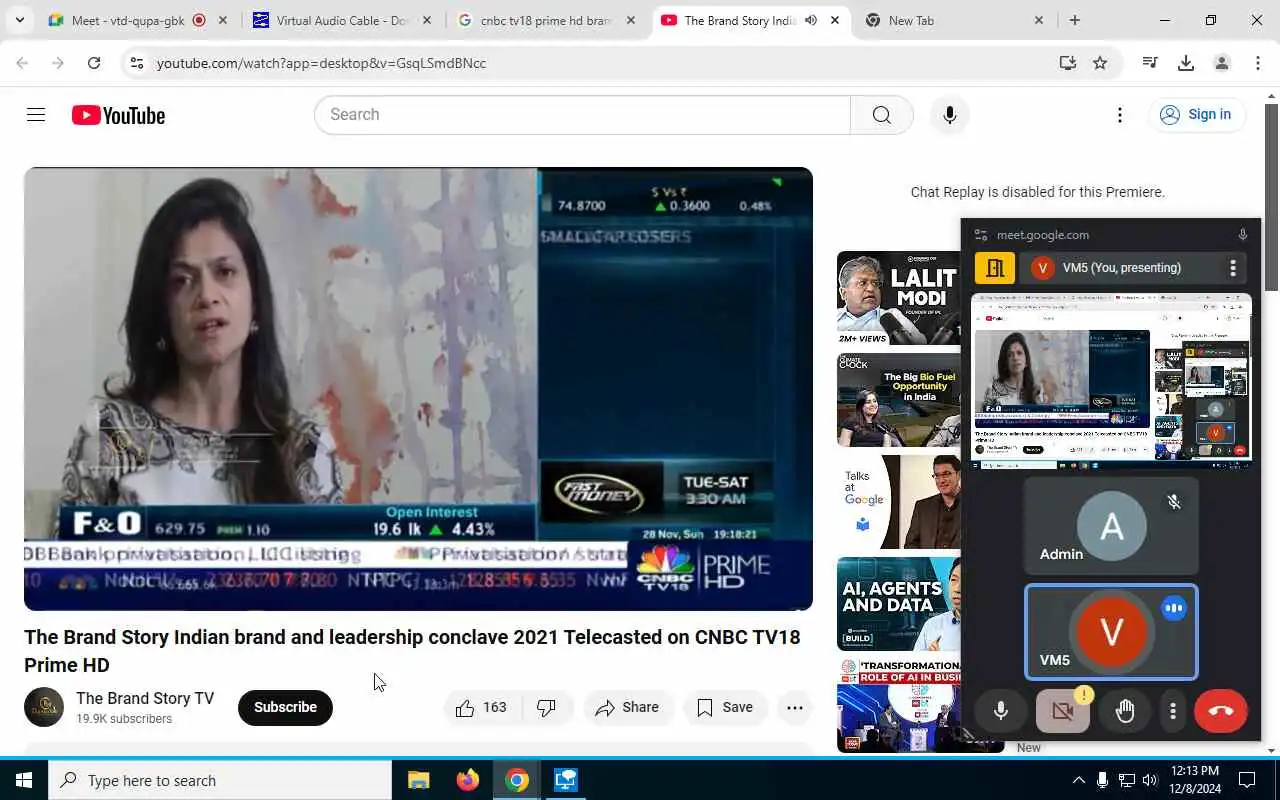This screenshot has height=800, width=1280.
Task: Click the Share button
Action: pos(627,707)
